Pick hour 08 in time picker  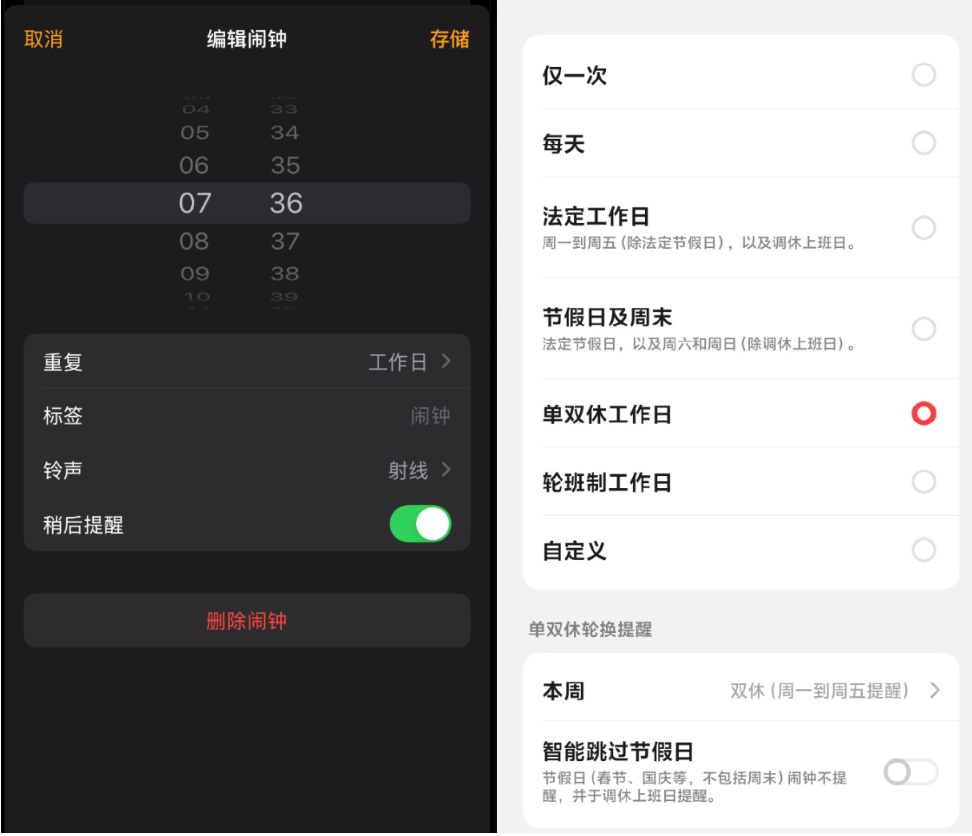click(x=194, y=241)
